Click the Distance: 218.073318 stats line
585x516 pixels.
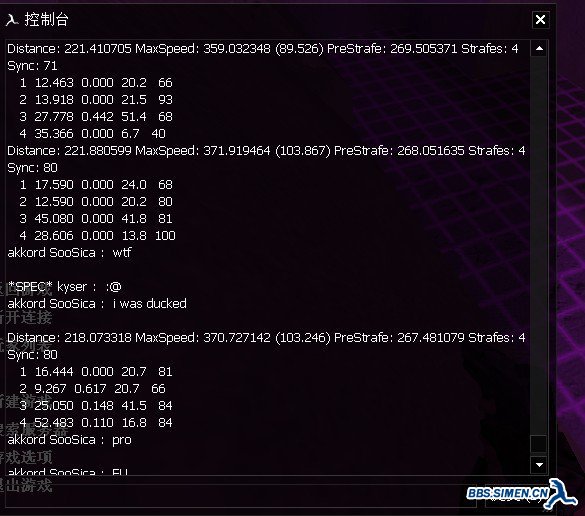click(x=266, y=338)
